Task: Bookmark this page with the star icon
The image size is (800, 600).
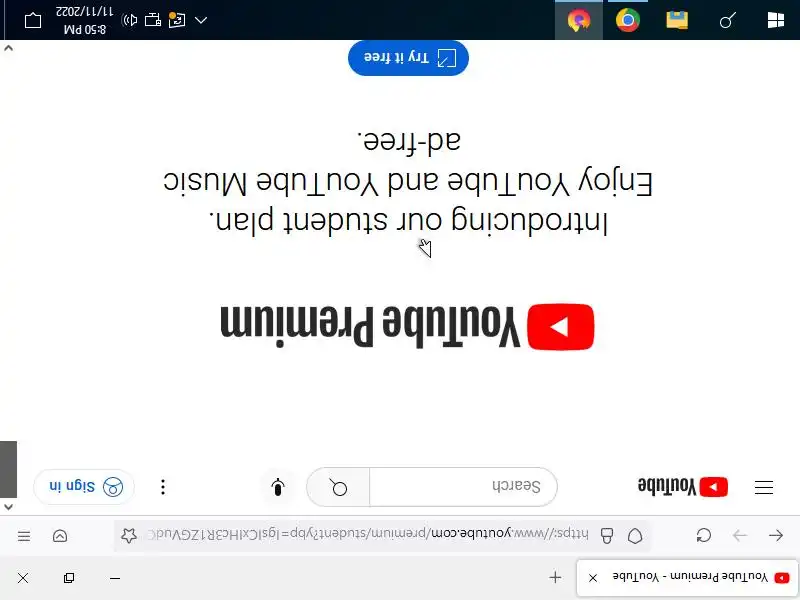Action: pos(129,535)
